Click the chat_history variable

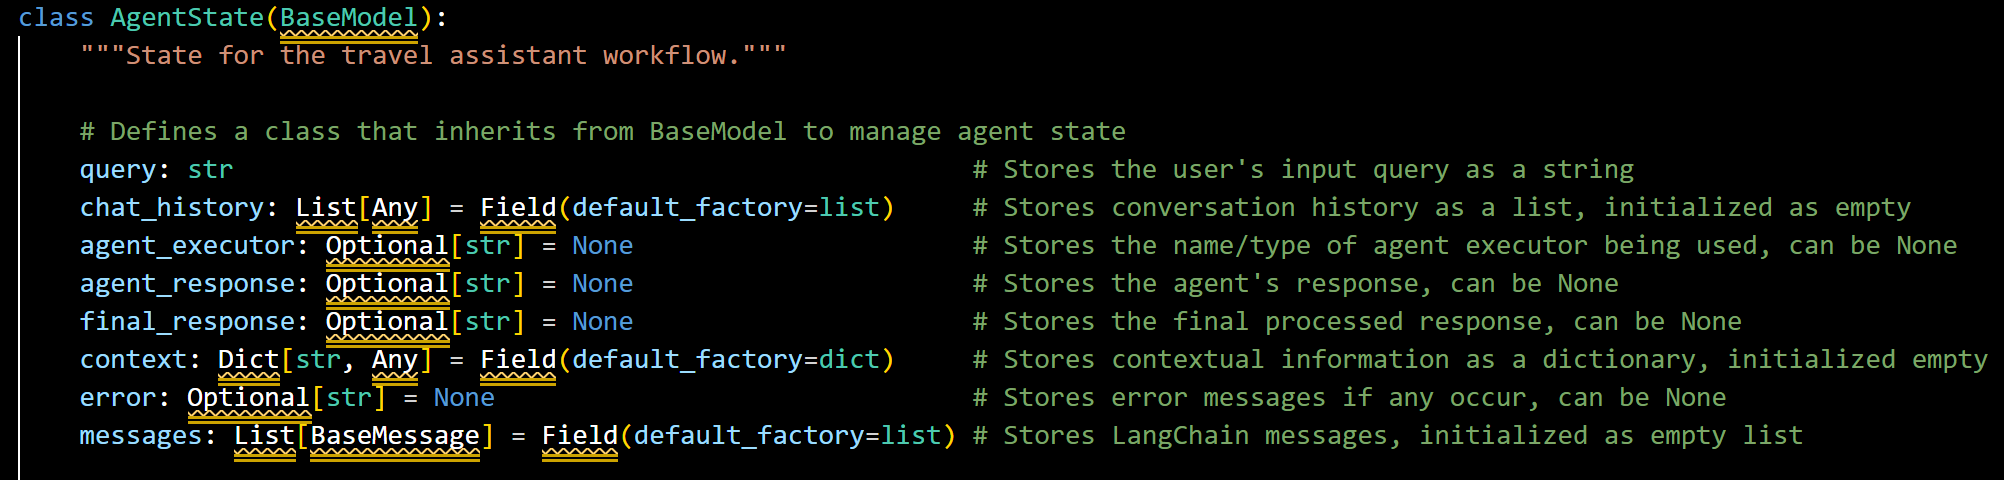tap(172, 208)
